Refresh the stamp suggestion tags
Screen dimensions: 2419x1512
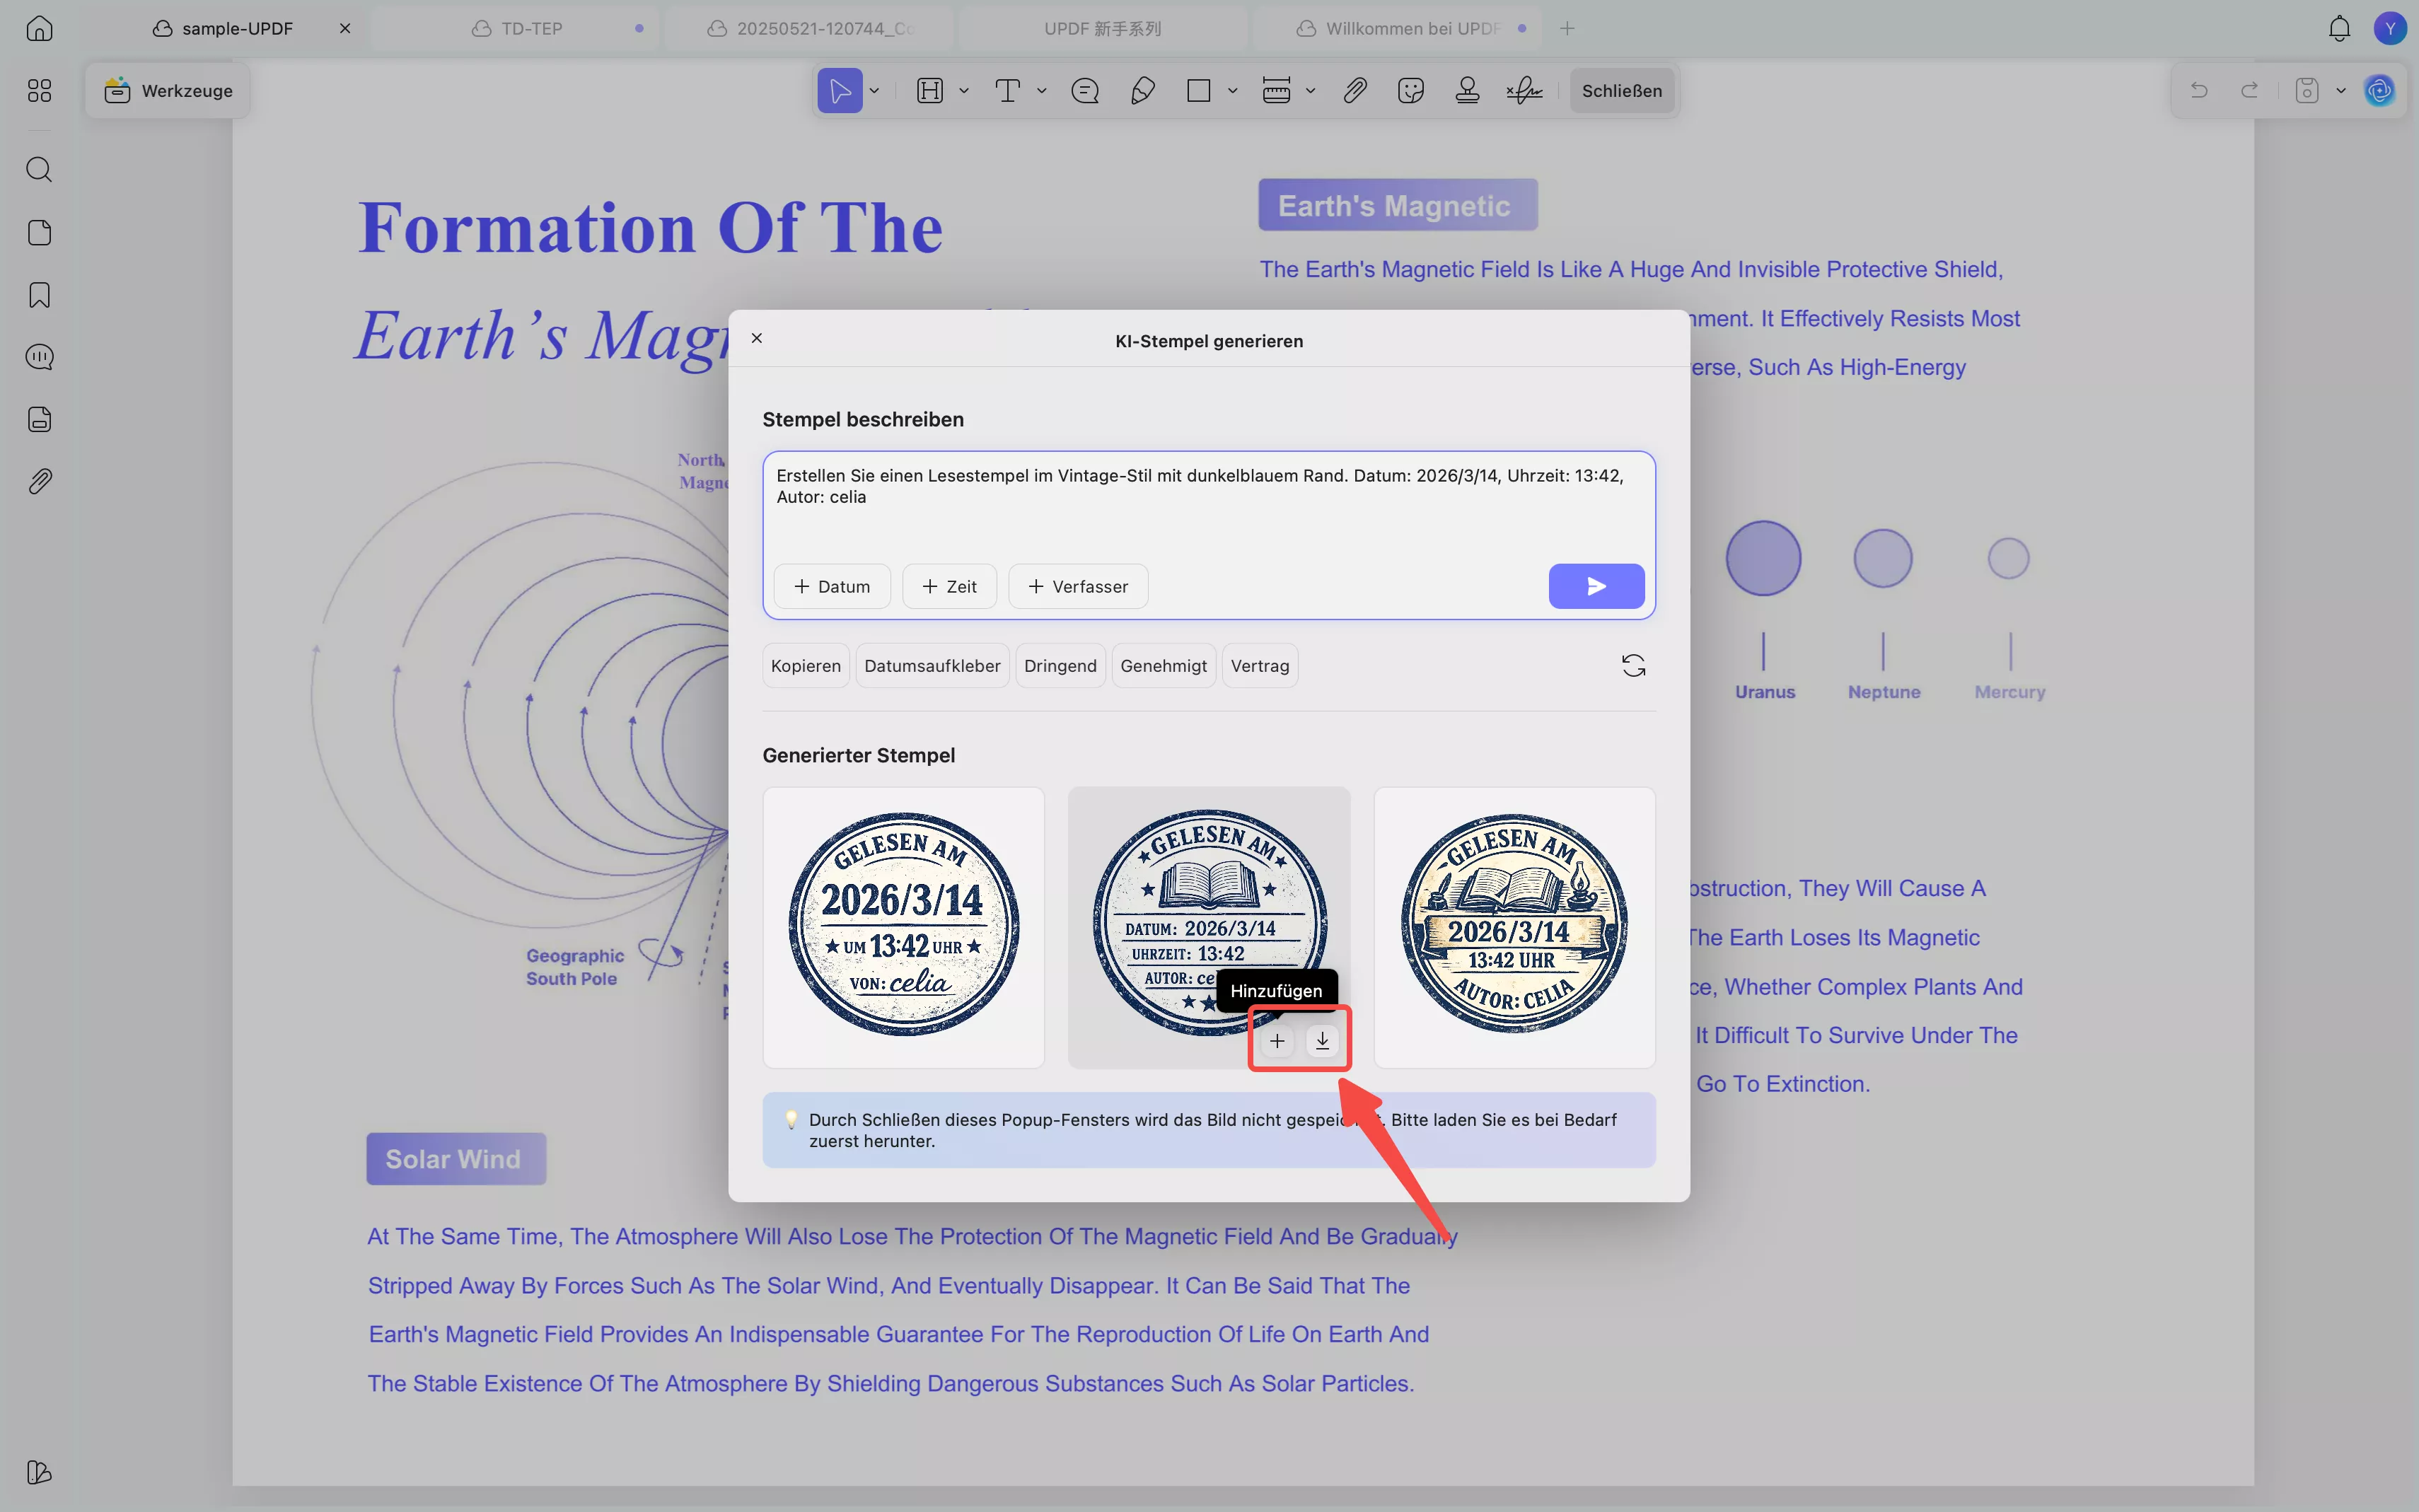pyautogui.click(x=1633, y=666)
